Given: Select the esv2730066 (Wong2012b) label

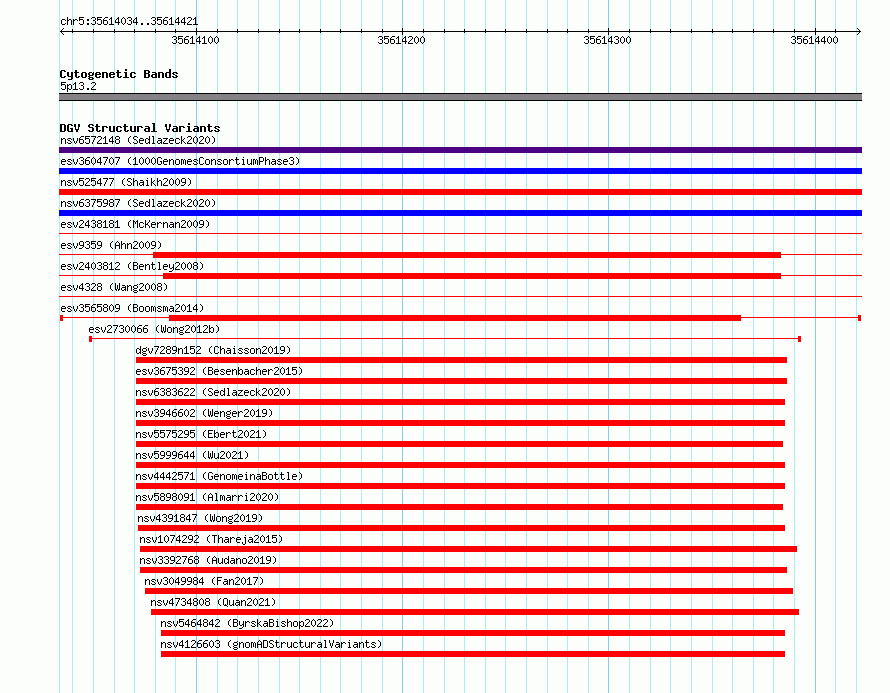Looking at the screenshot, I should [x=154, y=329].
